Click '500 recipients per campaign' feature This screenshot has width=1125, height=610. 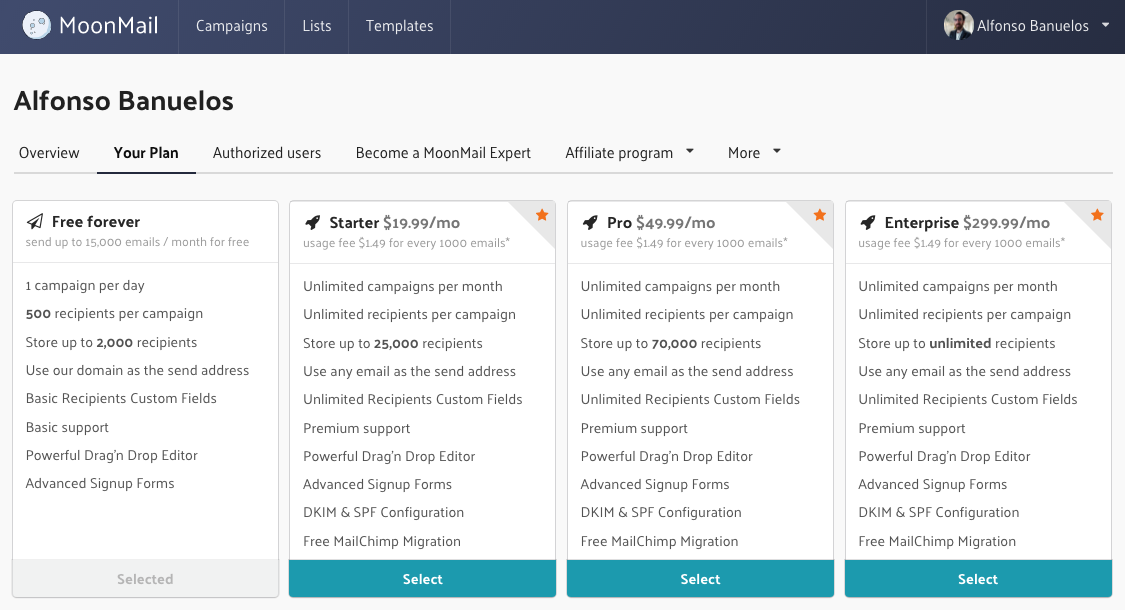click(x=114, y=314)
